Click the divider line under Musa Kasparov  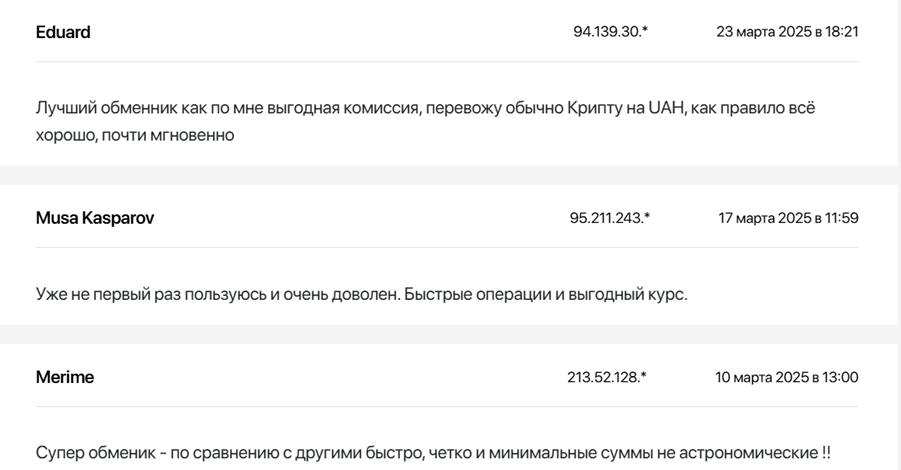pos(447,248)
